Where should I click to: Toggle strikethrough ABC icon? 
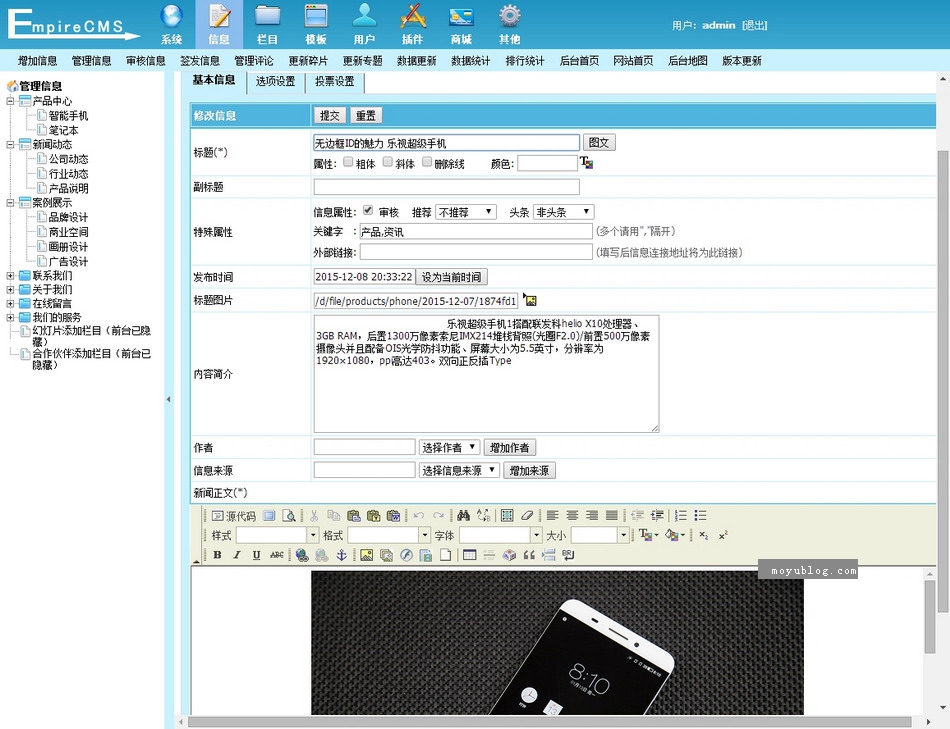pyautogui.click(x=276, y=554)
